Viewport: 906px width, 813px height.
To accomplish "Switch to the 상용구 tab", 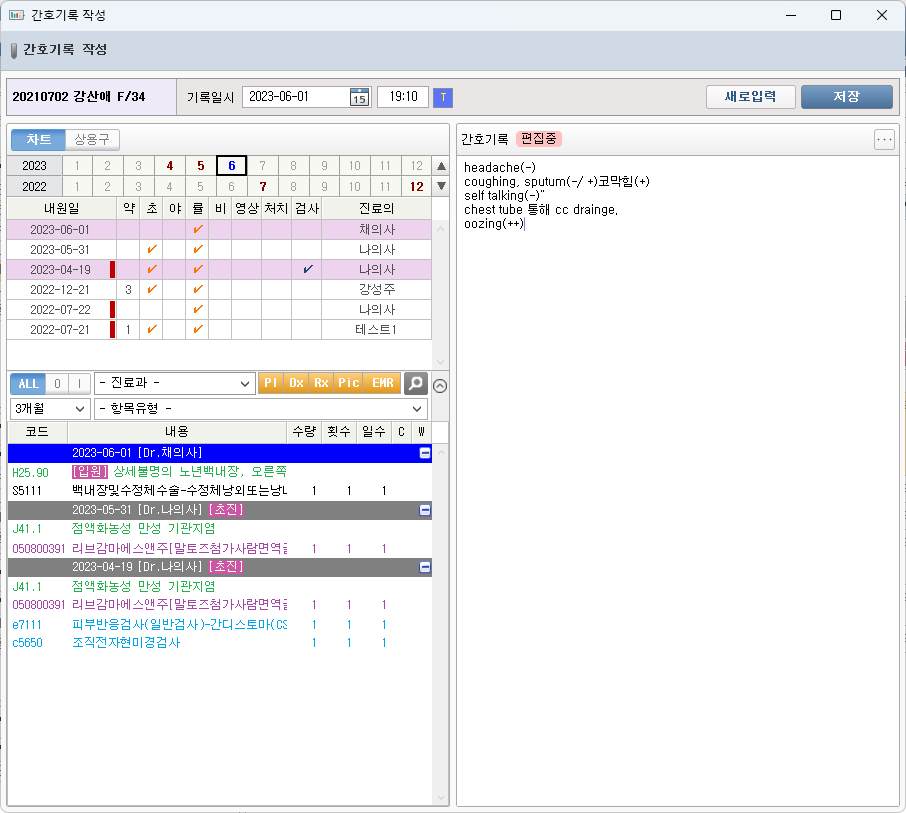I will pos(92,139).
